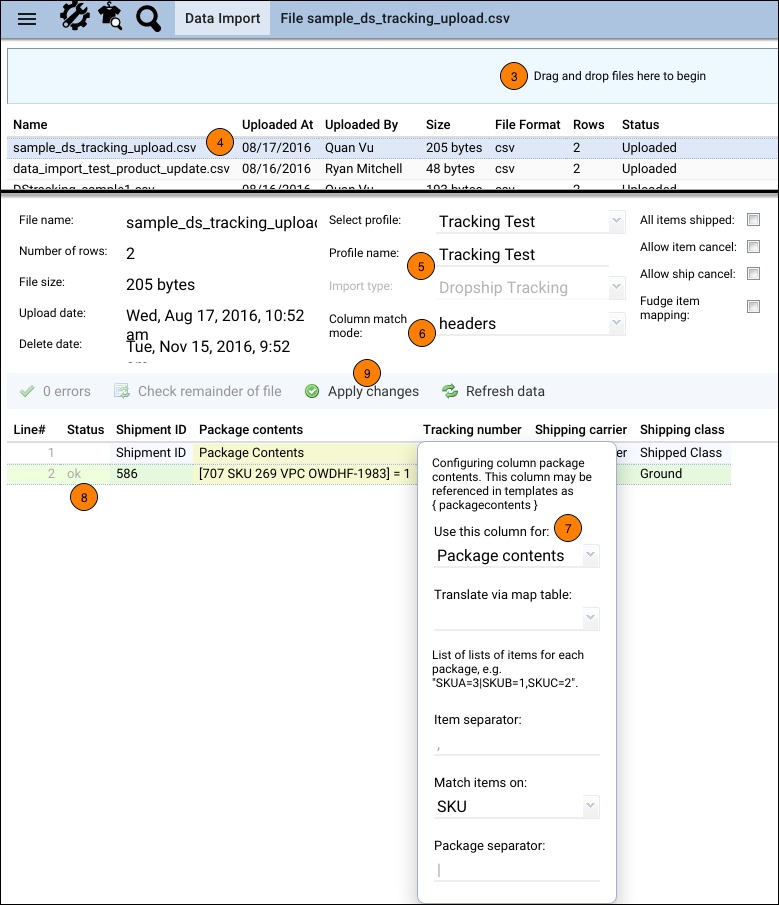The width and height of the screenshot is (779, 905).
Task: Click the [707 SKU 269 VPC OWDHF-1983] = 1 cell
Action: [304, 474]
